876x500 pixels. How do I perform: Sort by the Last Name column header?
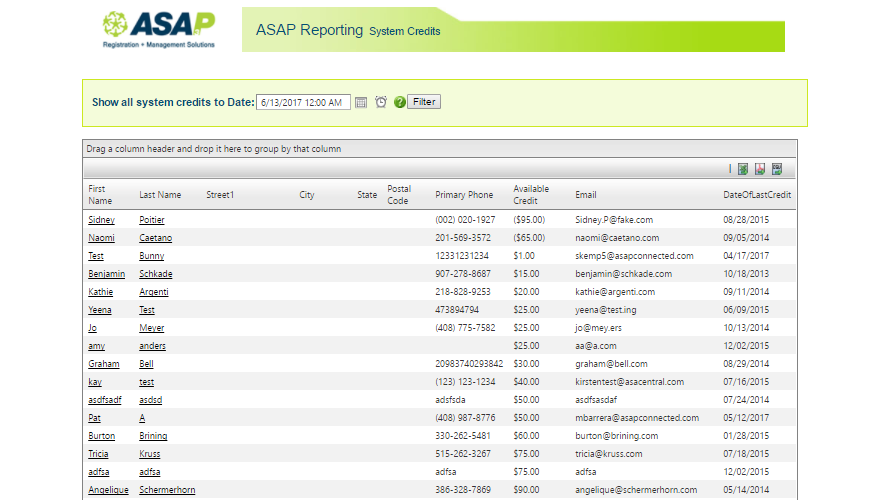coord(160,195)
